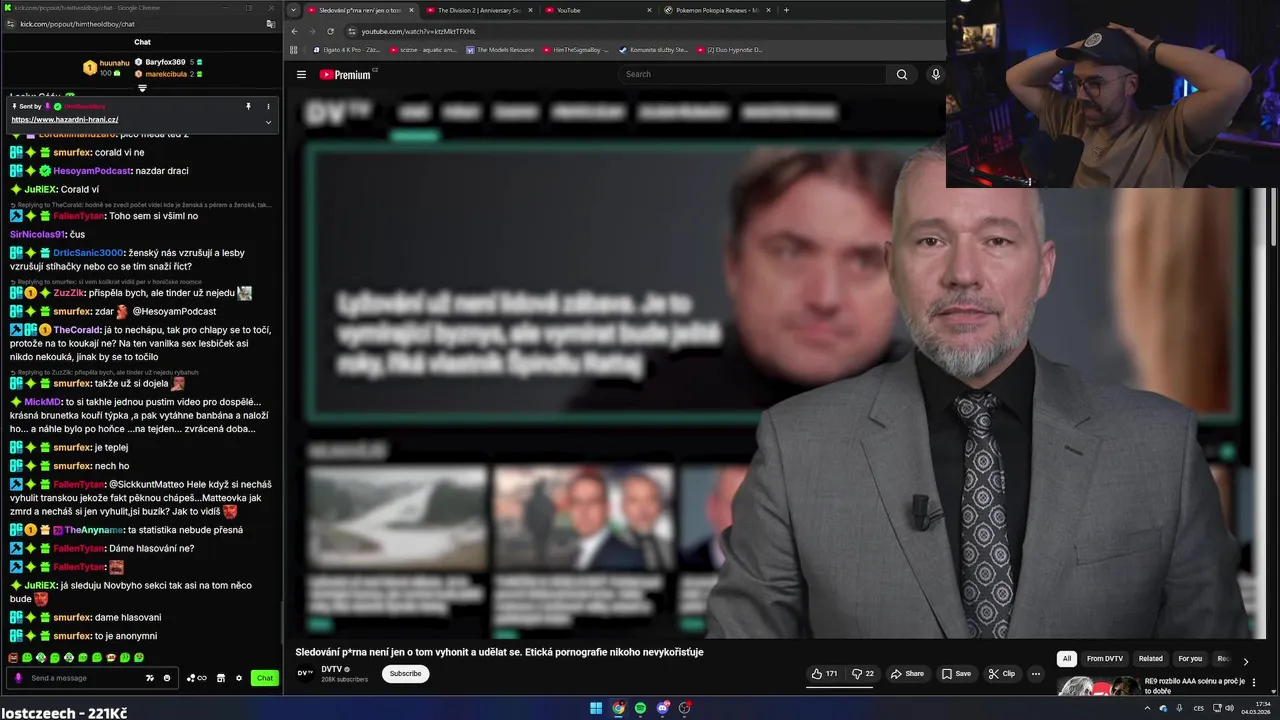
Task: Open The Models Resource bookmark
Action: [500, 49]
